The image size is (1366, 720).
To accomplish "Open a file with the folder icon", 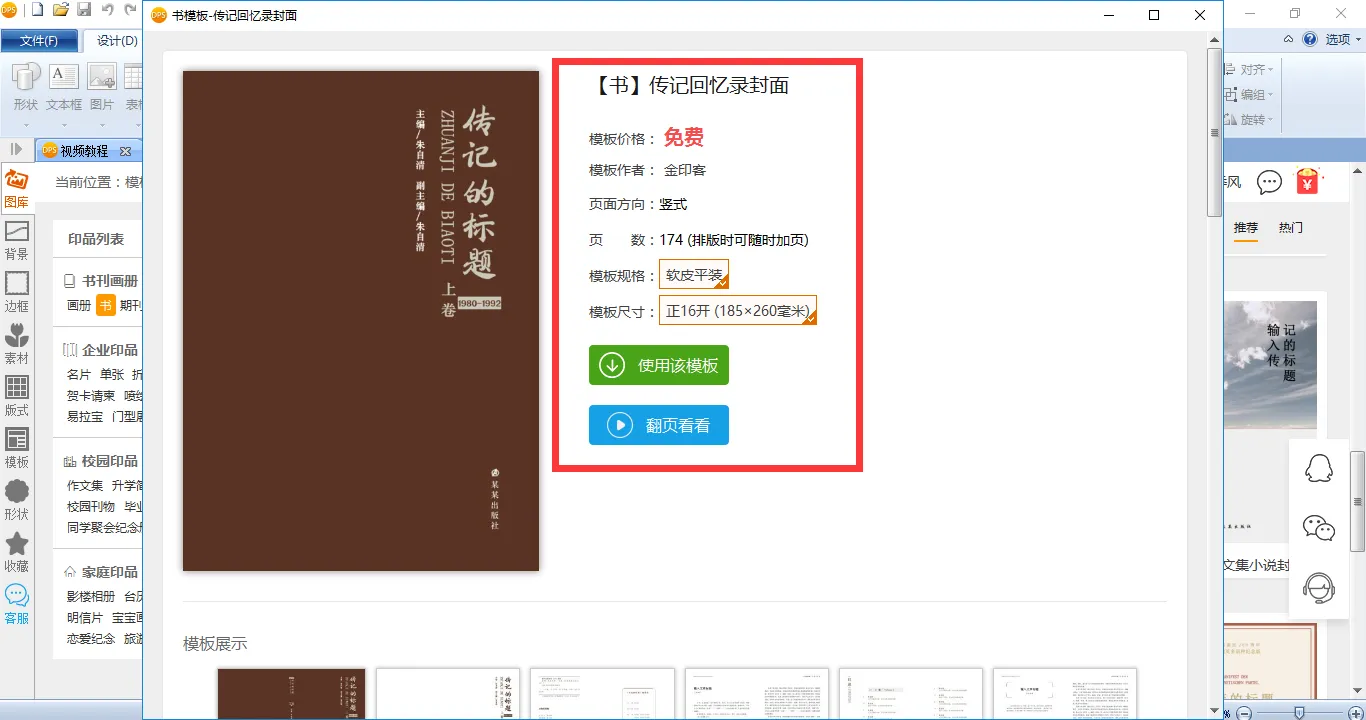I will pyautogui.click(x=61, y=10).
